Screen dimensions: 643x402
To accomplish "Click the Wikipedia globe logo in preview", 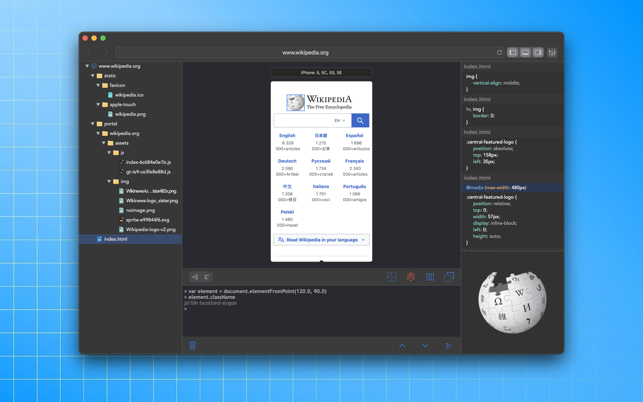I will pyautogui.click(x=295, y=103).
